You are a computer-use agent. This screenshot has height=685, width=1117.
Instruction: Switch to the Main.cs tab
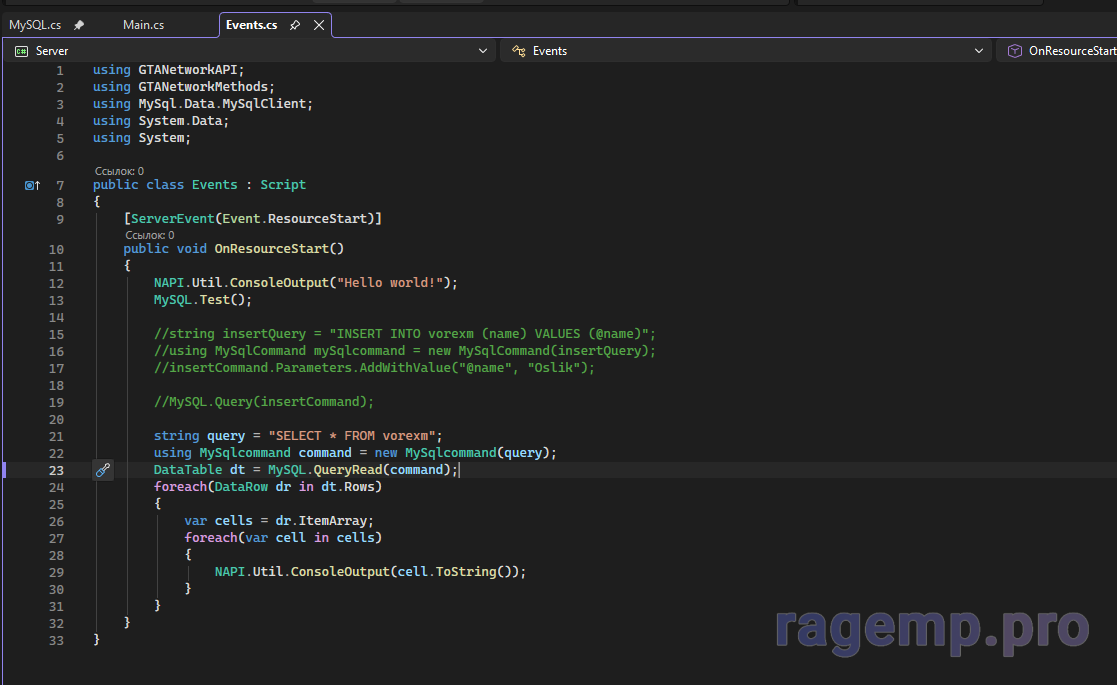pyautogui.click(x=143, y=25)
